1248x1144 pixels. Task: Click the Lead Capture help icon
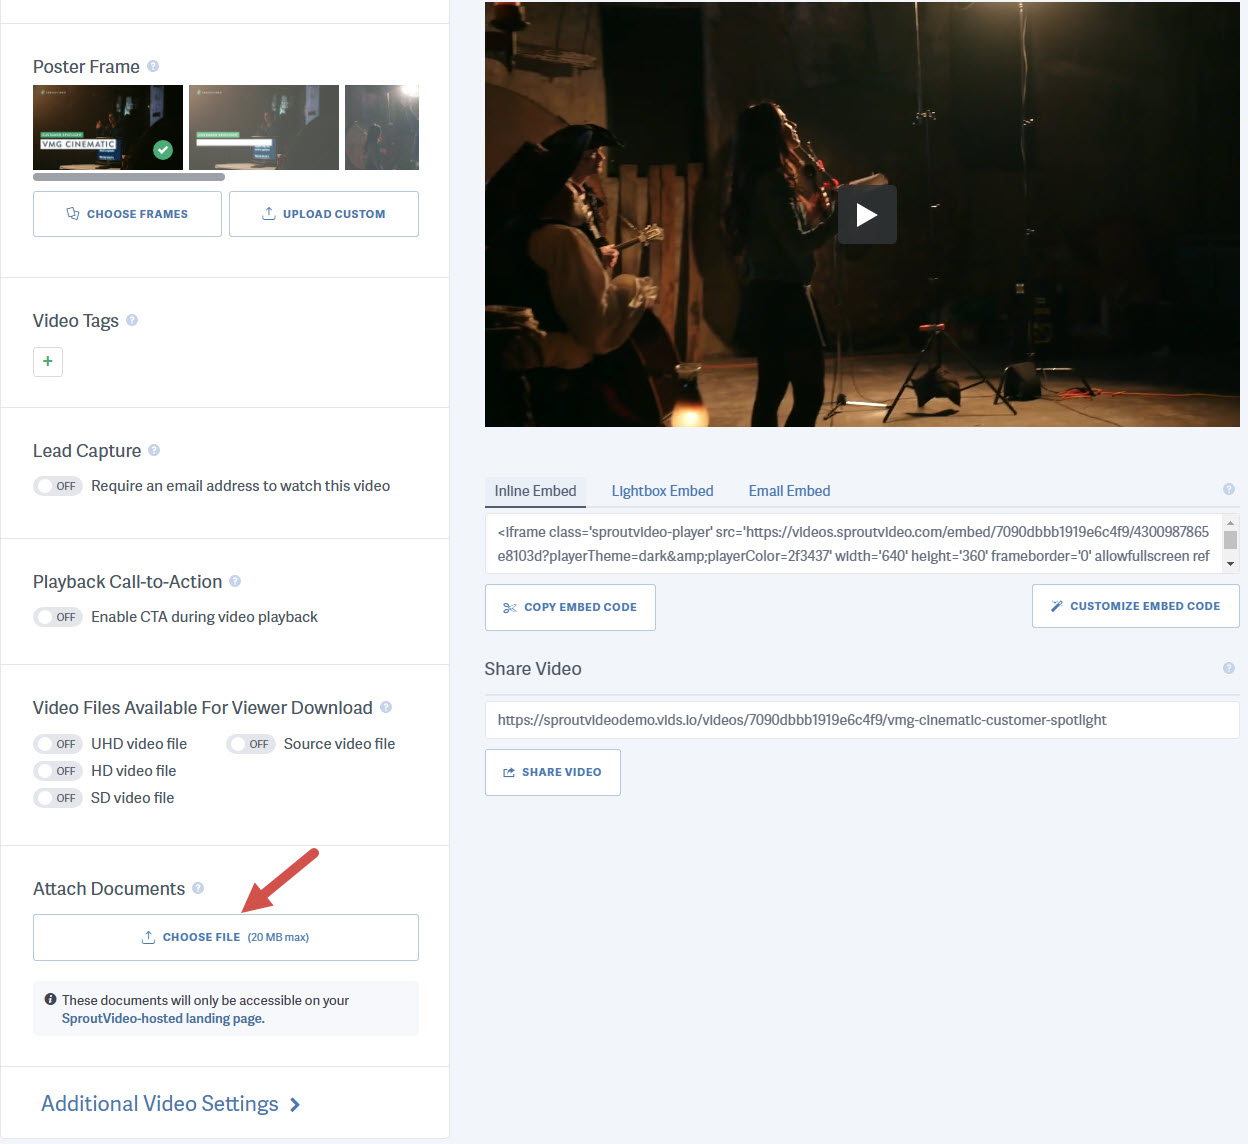[154, 450]
